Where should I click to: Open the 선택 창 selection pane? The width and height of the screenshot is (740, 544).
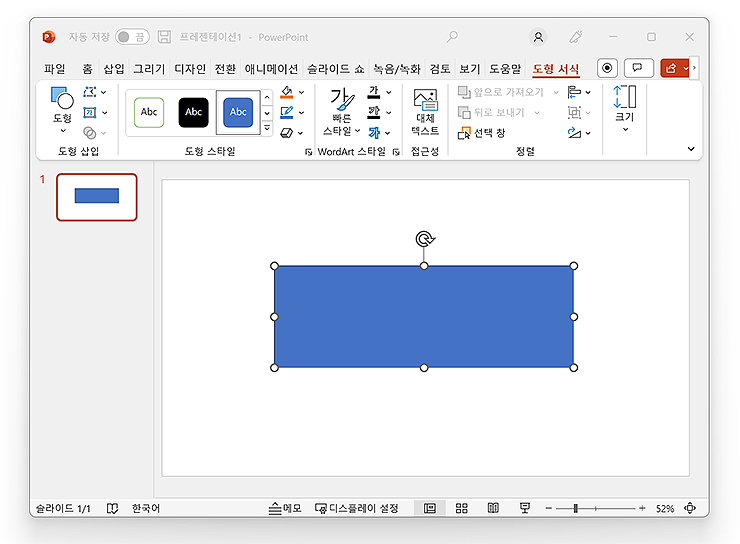[x=481, y=133]
